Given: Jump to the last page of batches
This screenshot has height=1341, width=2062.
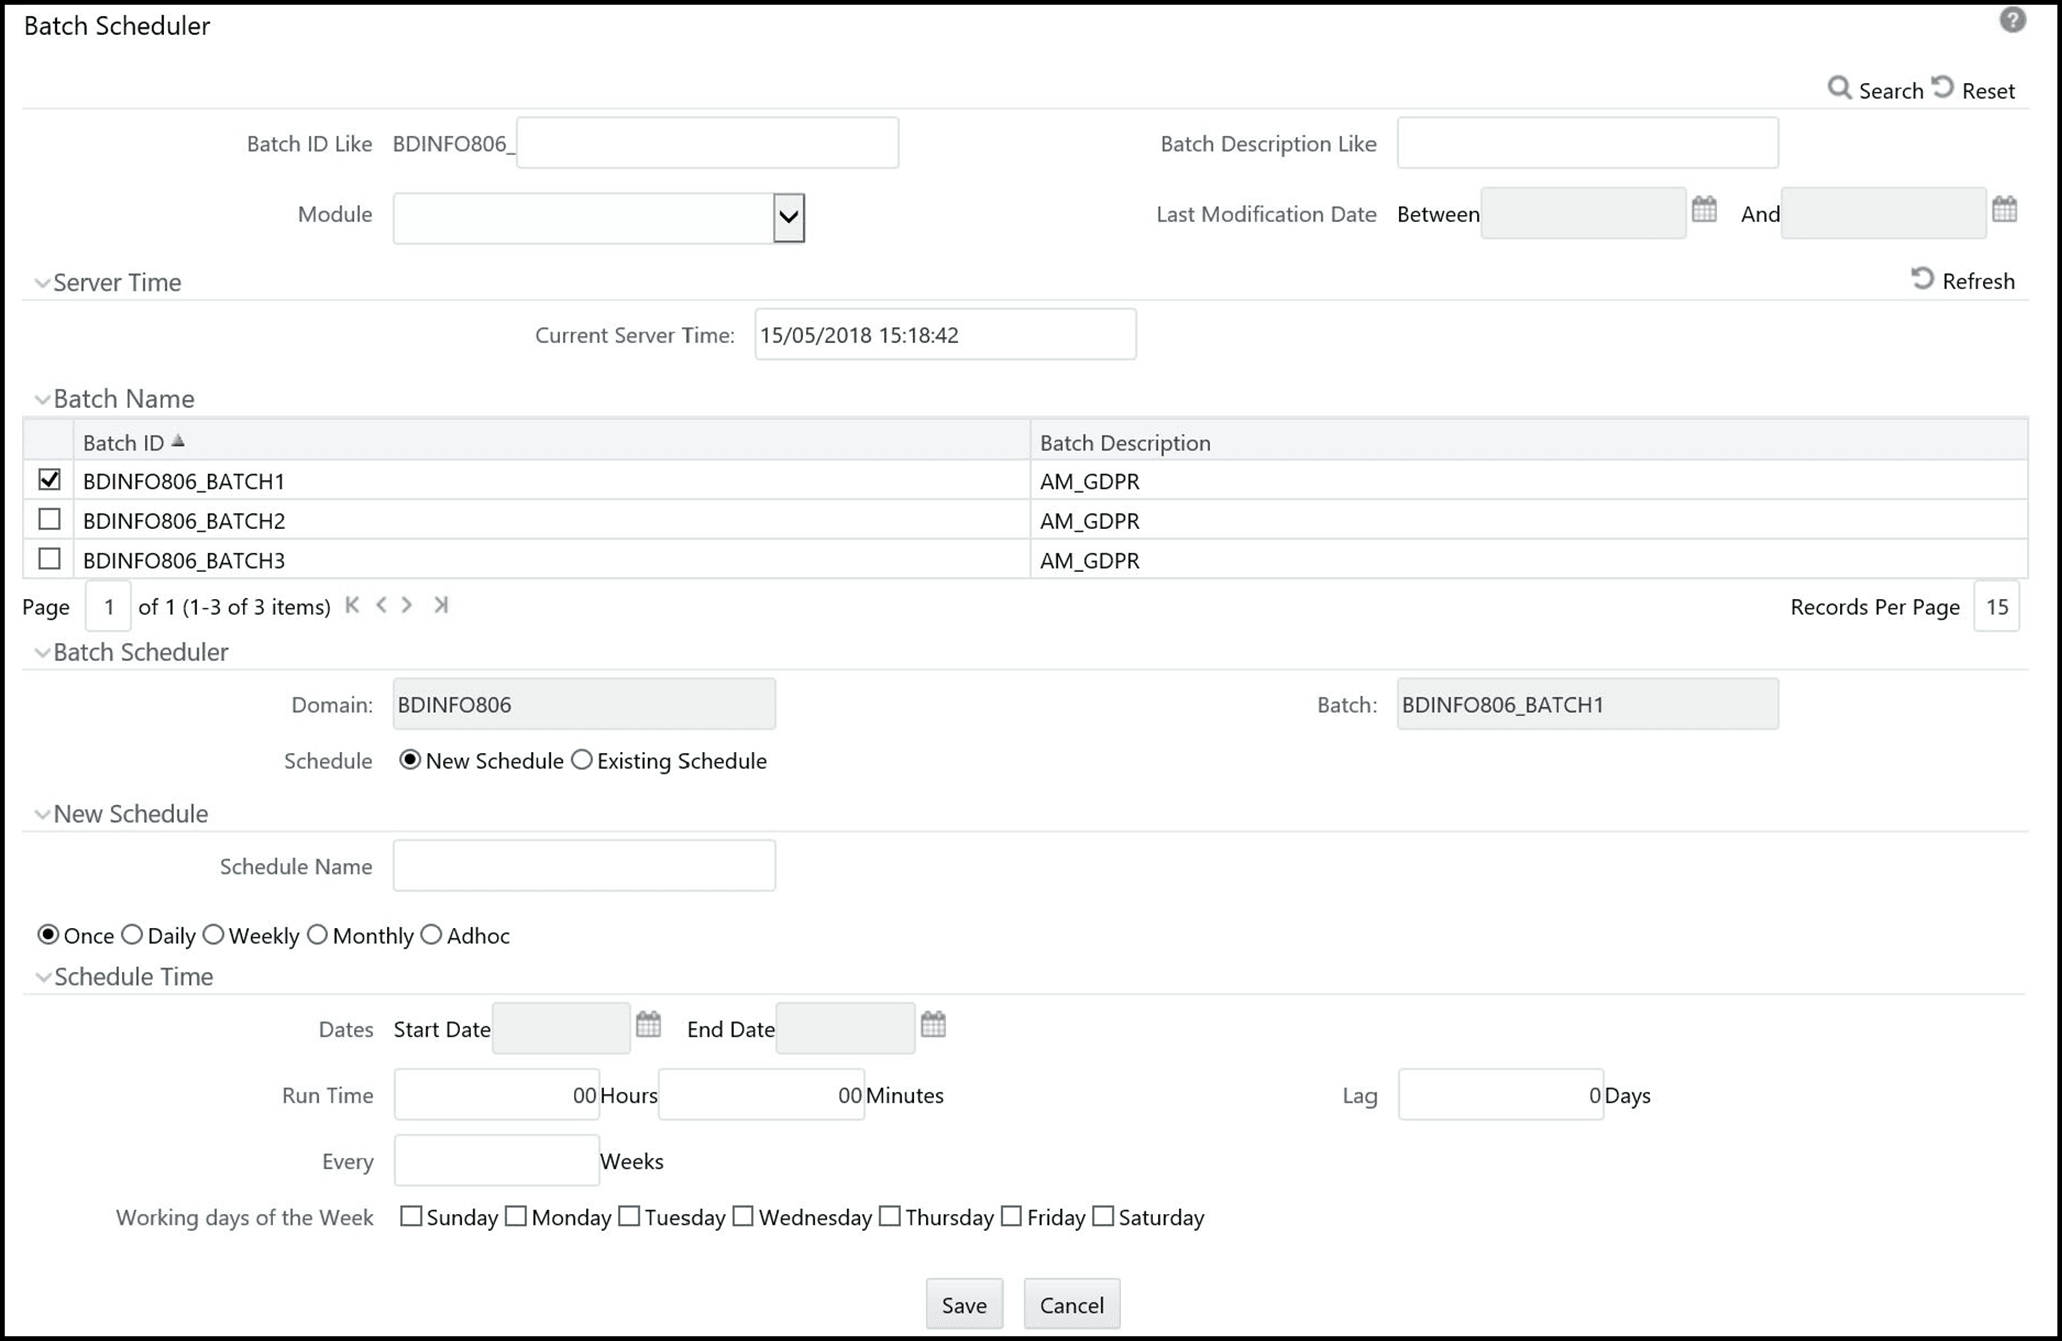Looking at the screenshot, I should point(441,605).
